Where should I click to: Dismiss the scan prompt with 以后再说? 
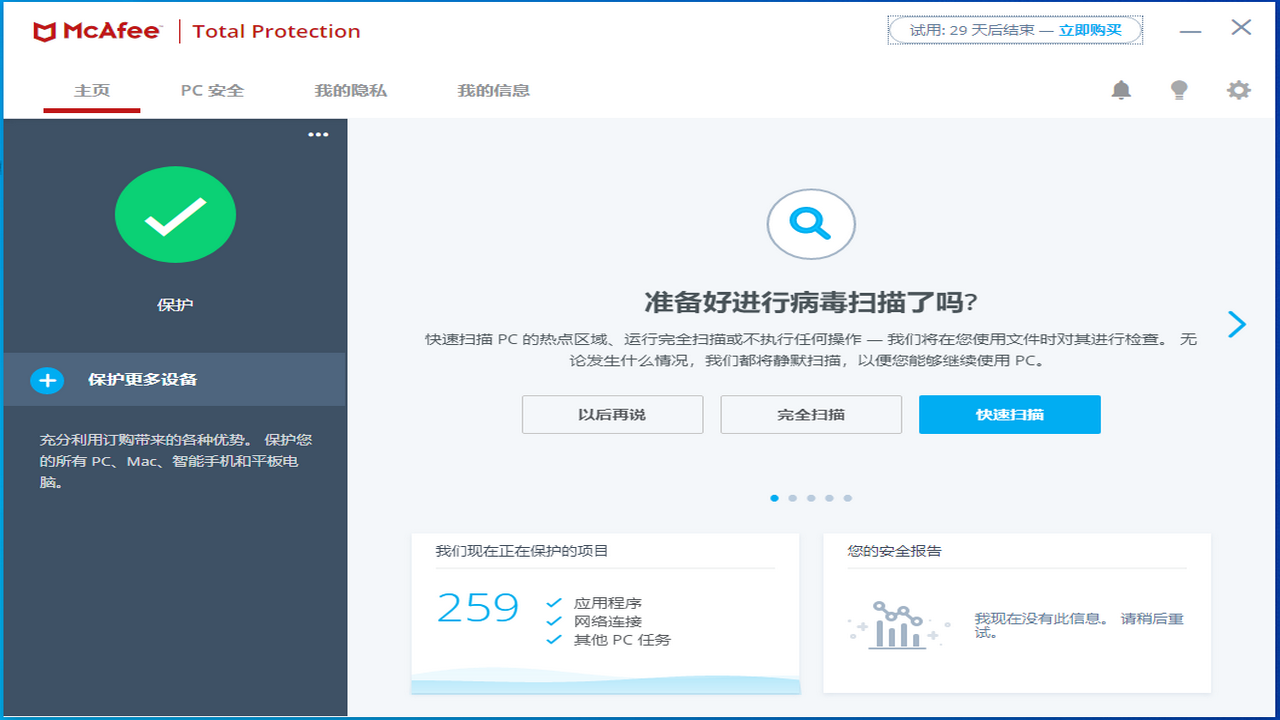(x=612, y=414)
